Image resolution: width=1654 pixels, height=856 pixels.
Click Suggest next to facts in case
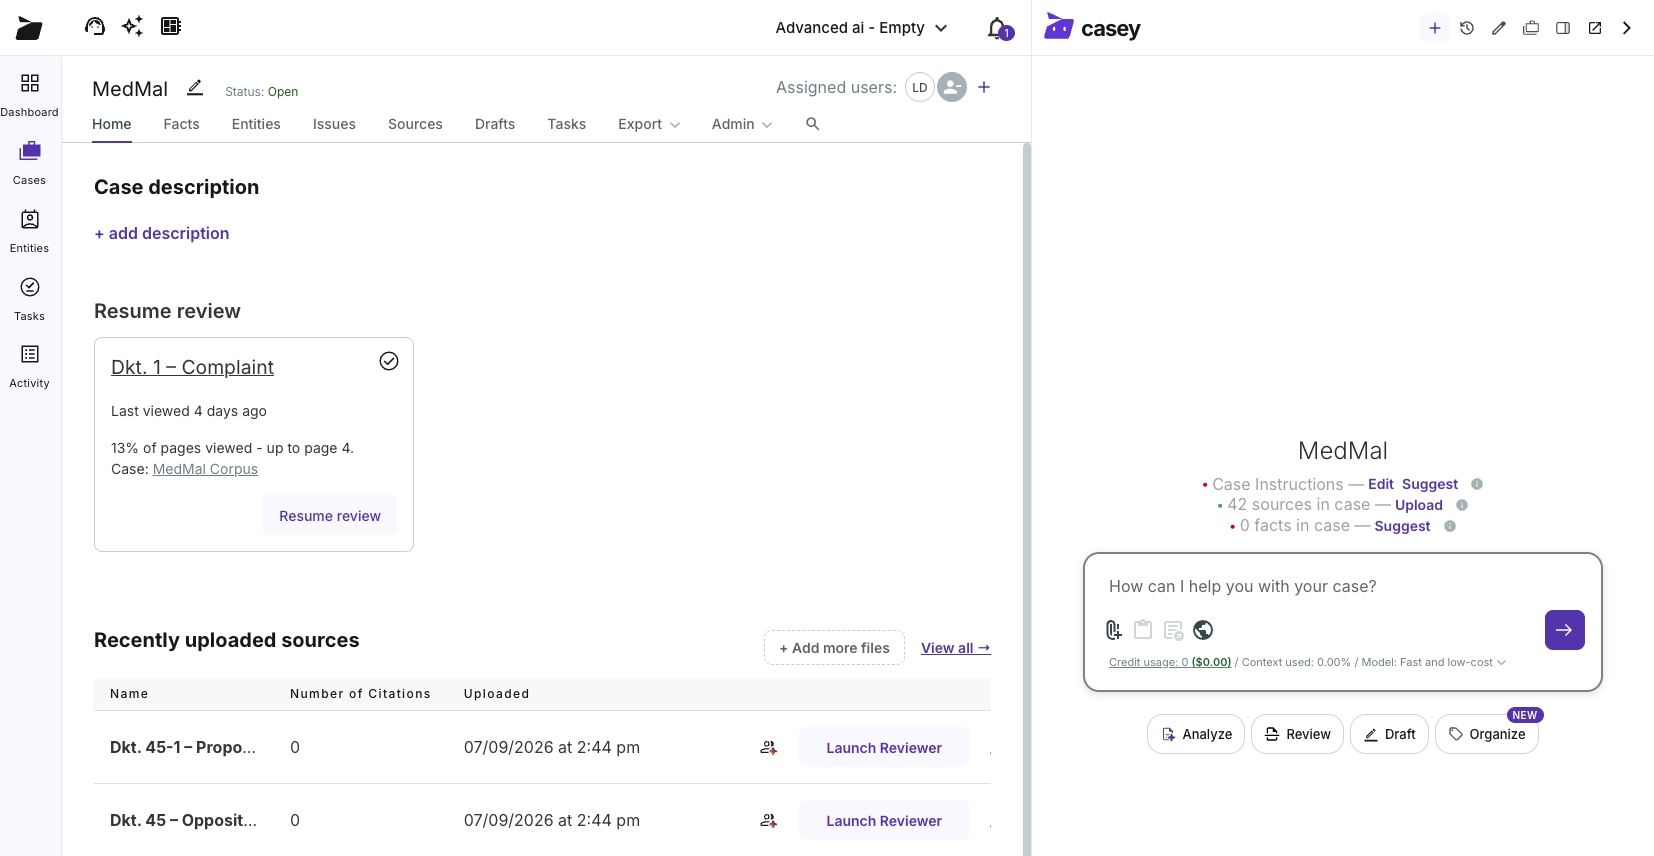[x=1402, y=526]
